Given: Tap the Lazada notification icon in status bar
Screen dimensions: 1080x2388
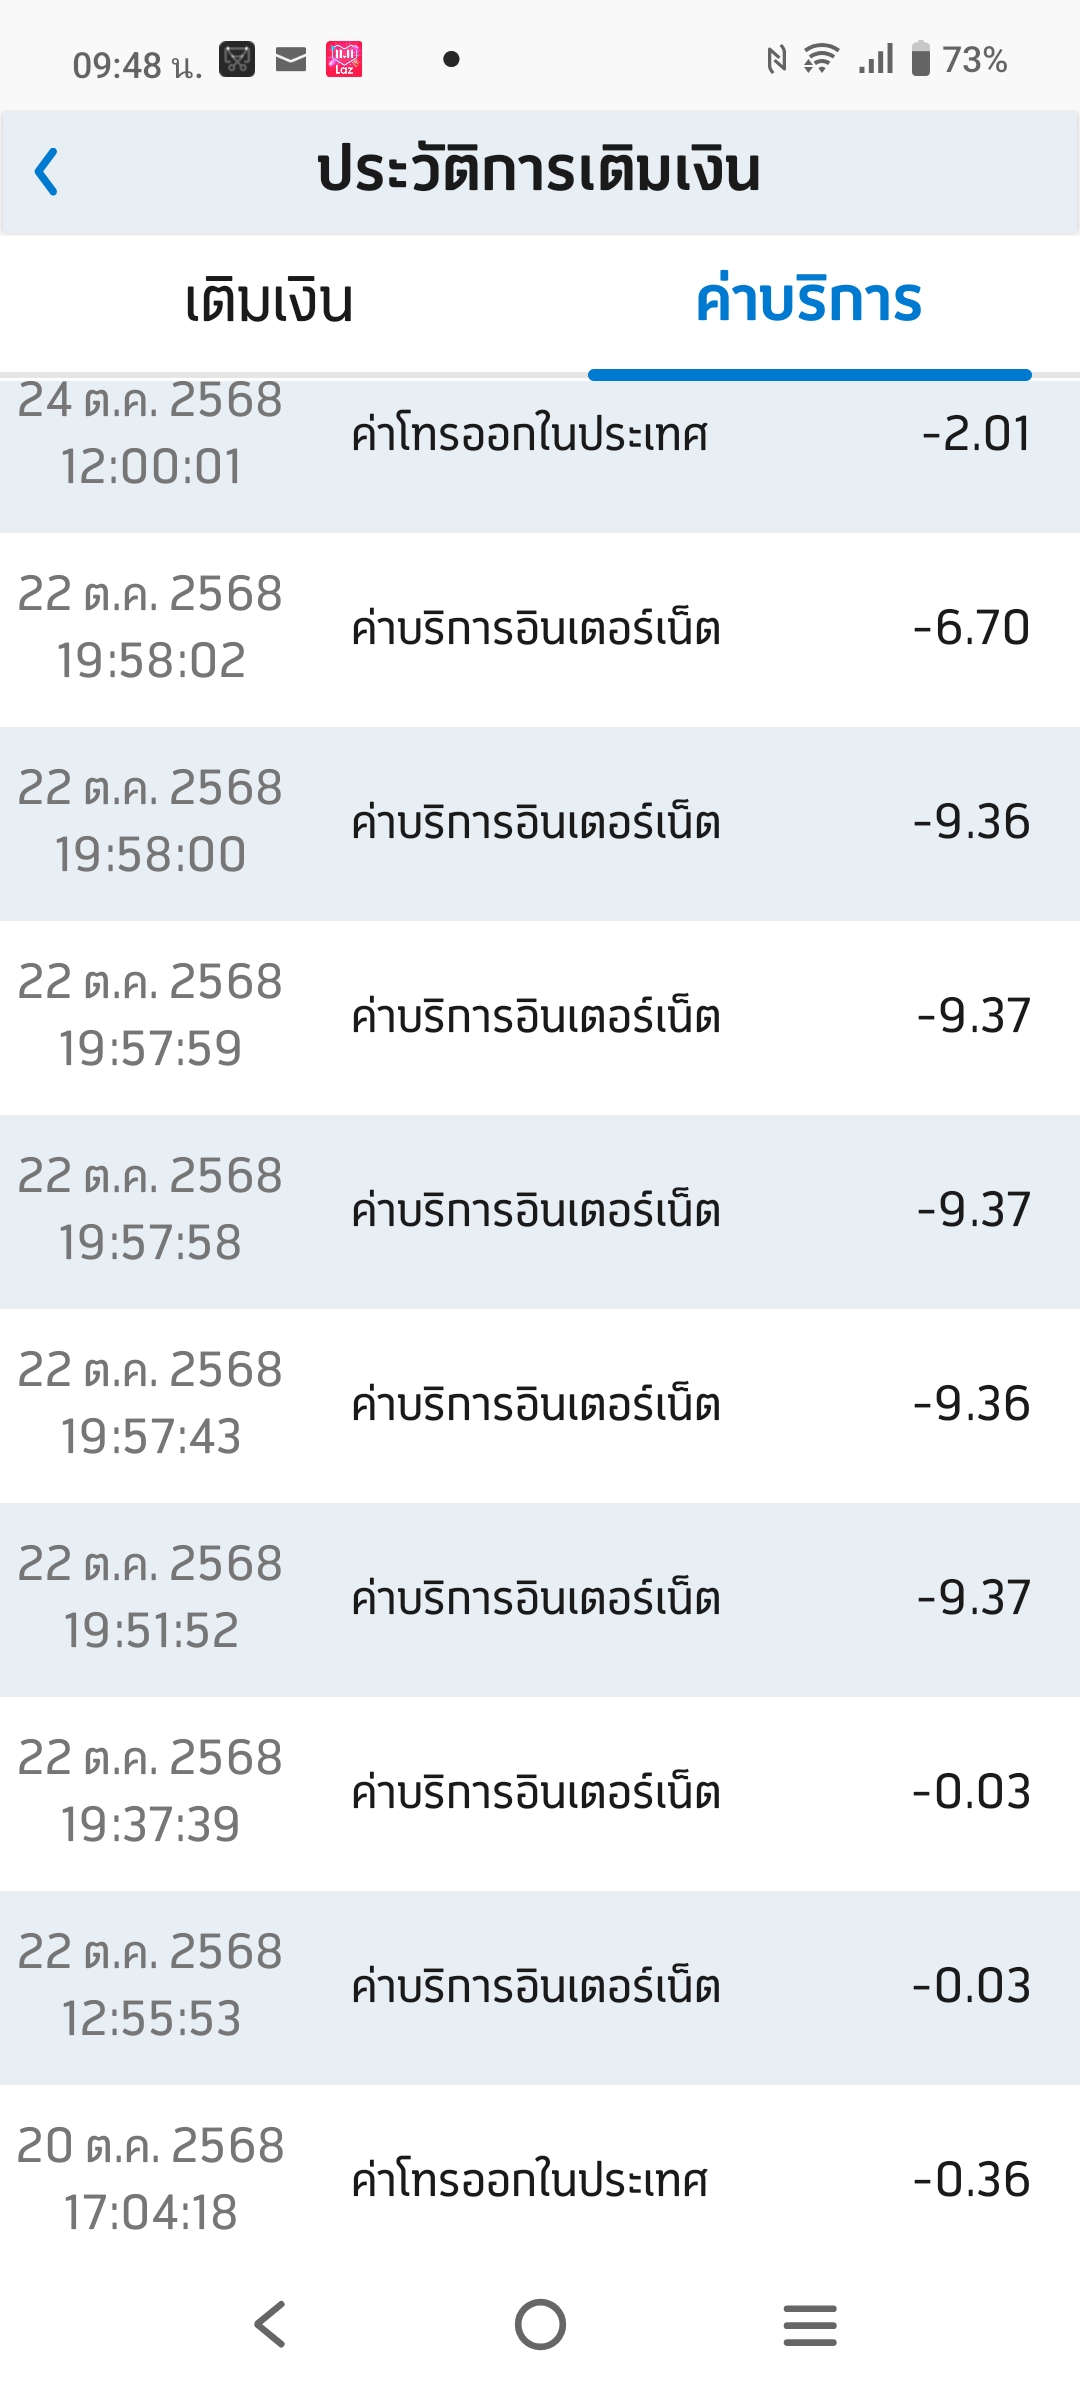Looking at the screenshot, I should coord(344,60).
